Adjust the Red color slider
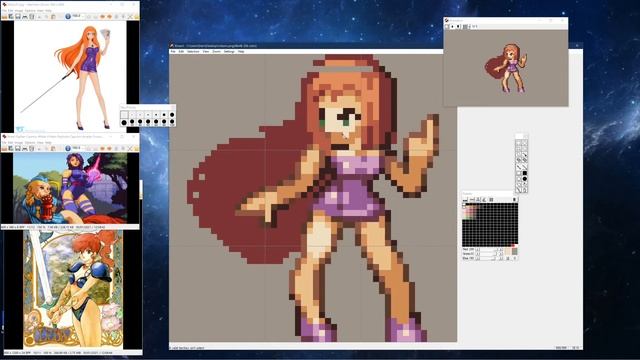Screen dimensions: 640x360 [489, 249]
